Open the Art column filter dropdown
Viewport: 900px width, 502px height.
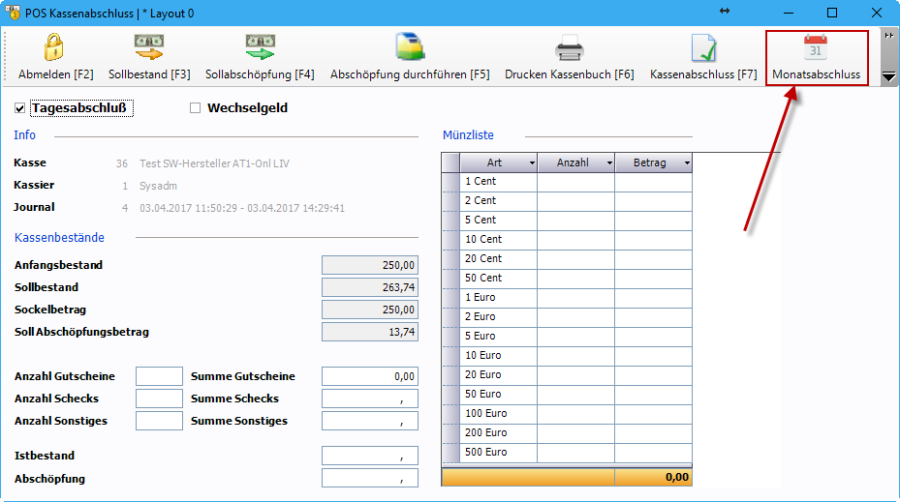click(x=531, y=163)
